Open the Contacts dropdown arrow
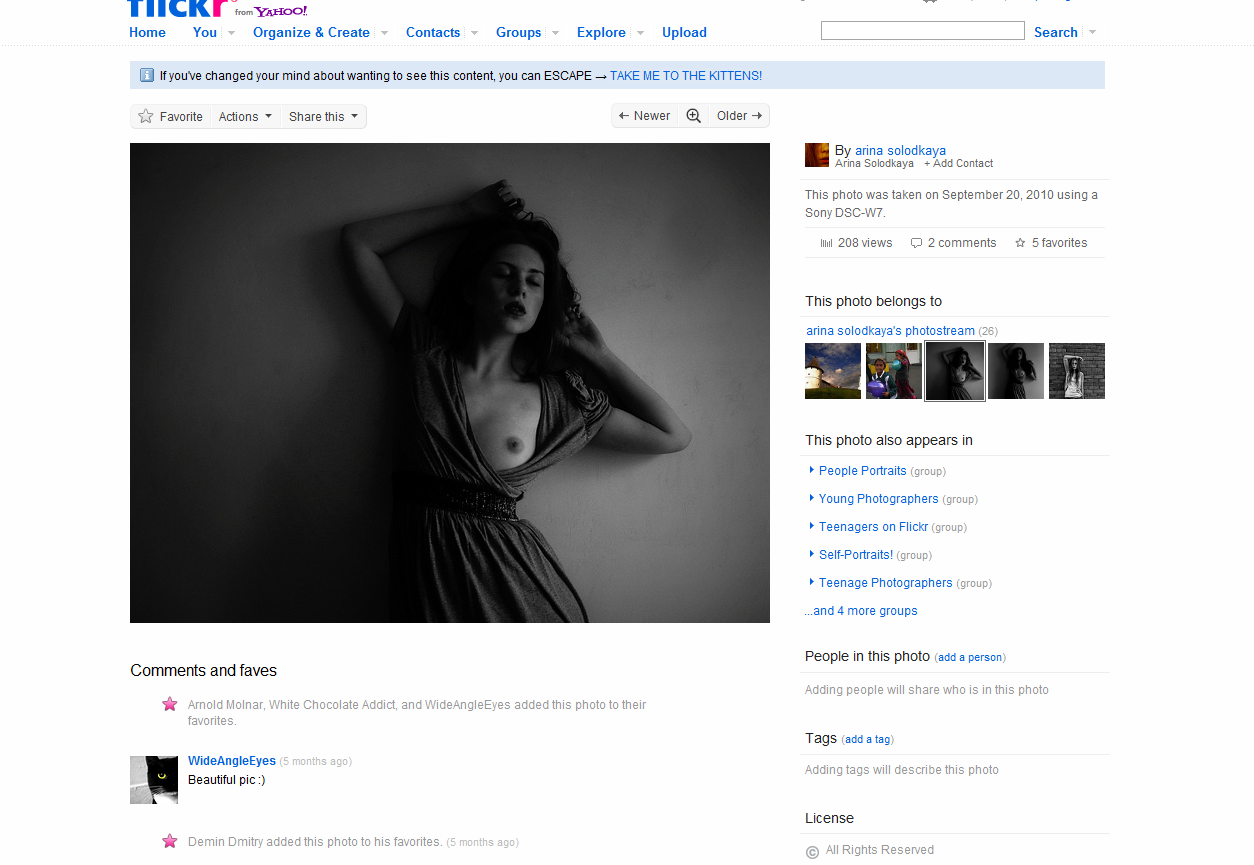Screen dimensions: 1254x865 tap(474, 33)
